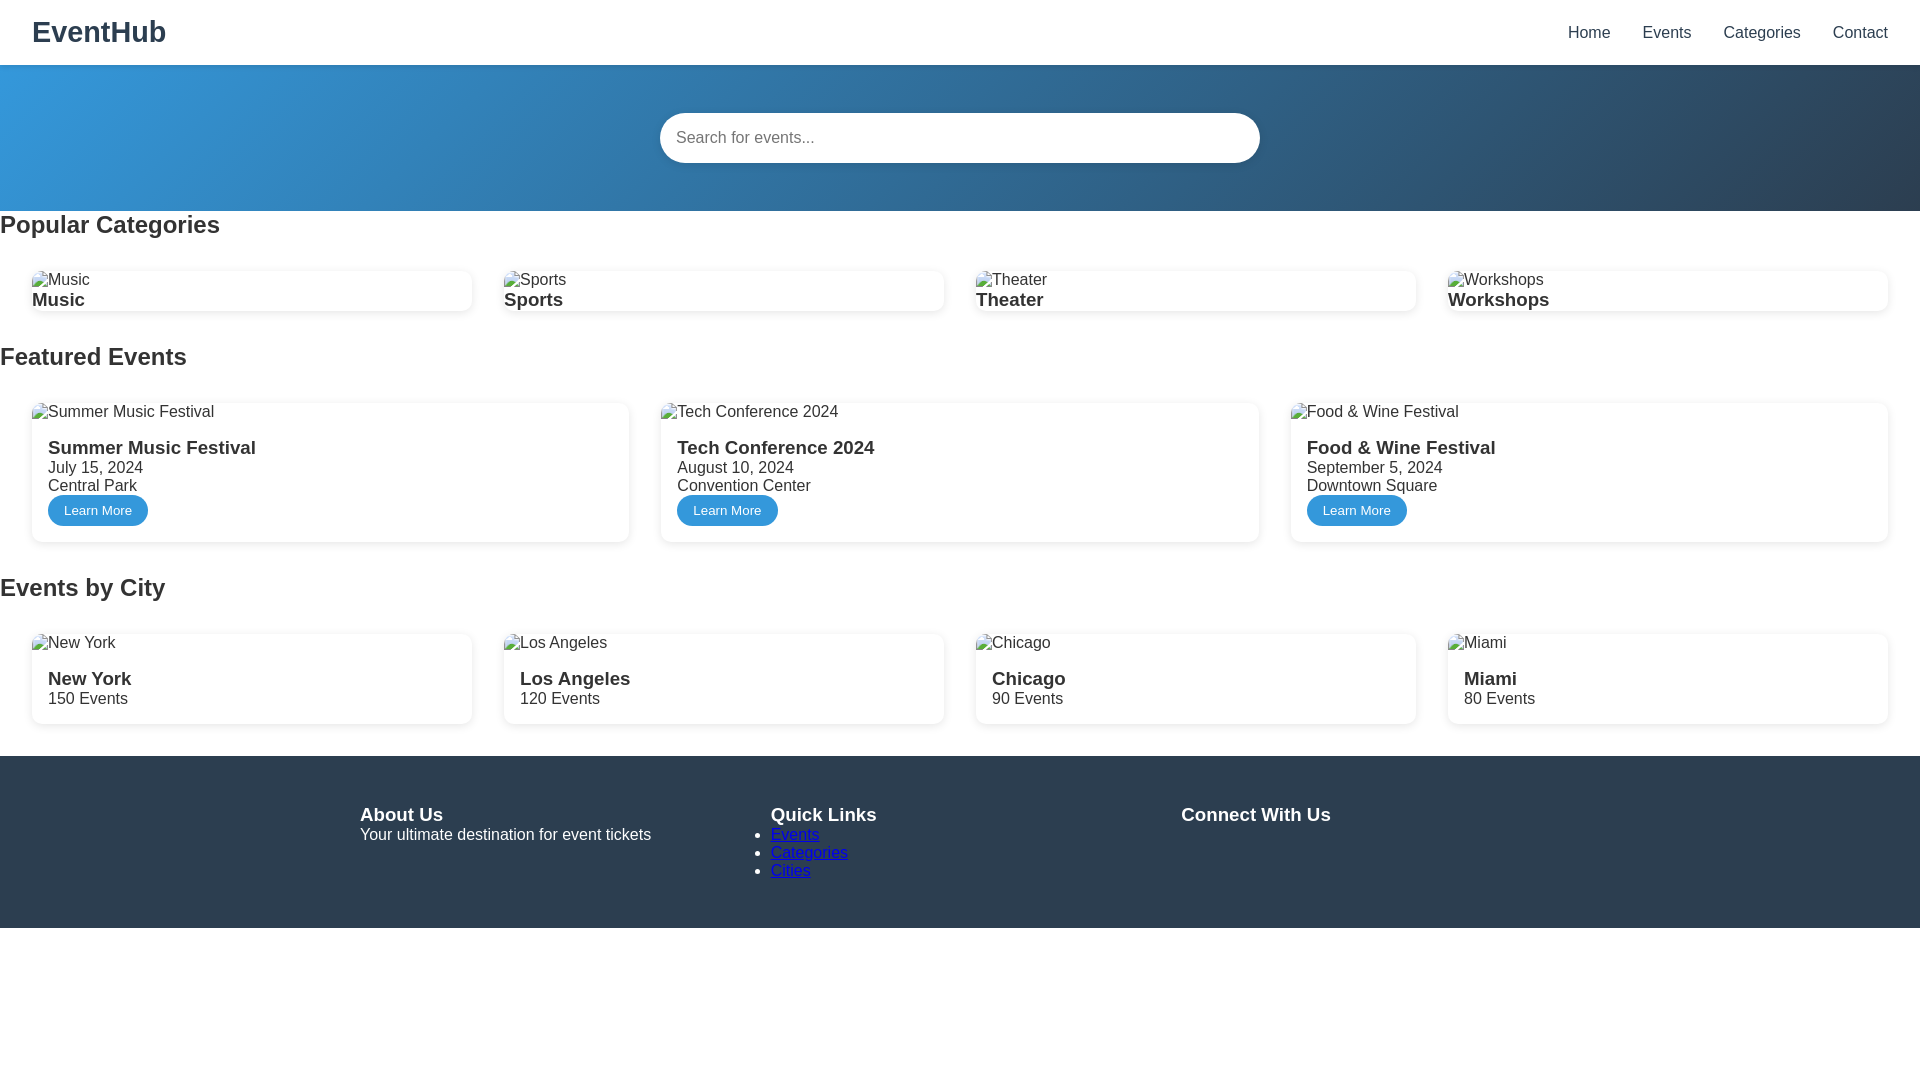The image size is (1920, 1080).
Task: Click the Sports category image icon
Action: 535,280
